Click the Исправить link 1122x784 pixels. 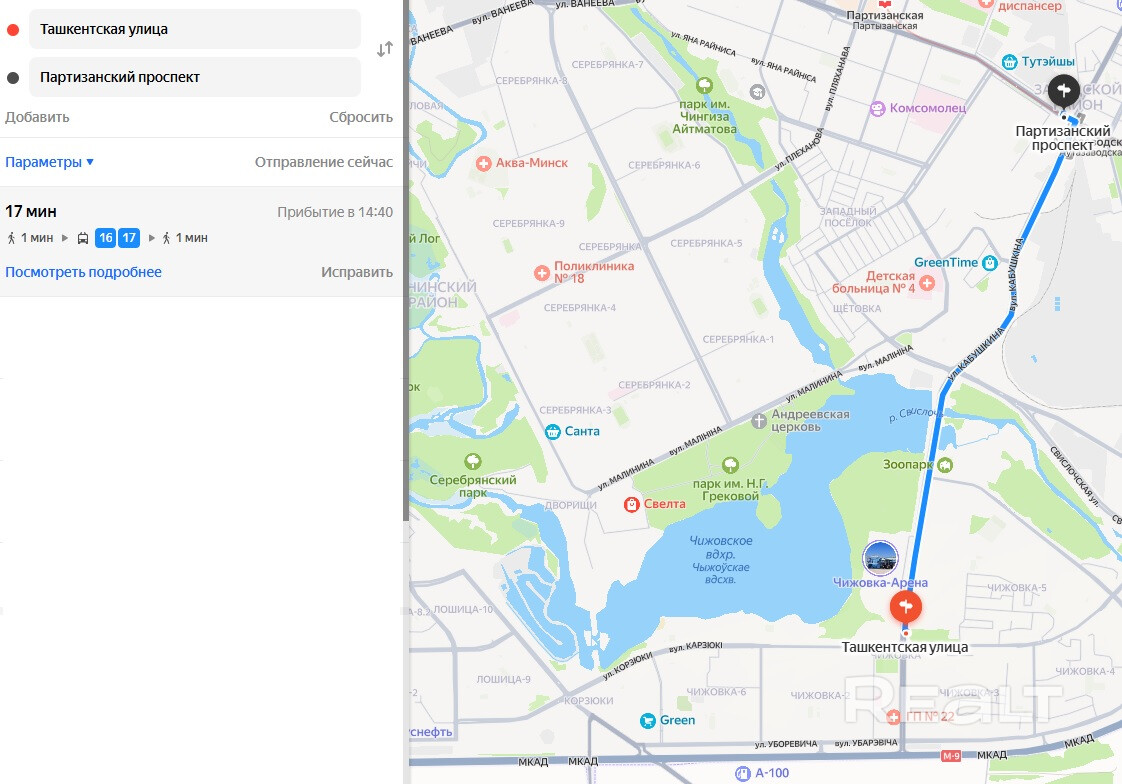click(356, 272)
